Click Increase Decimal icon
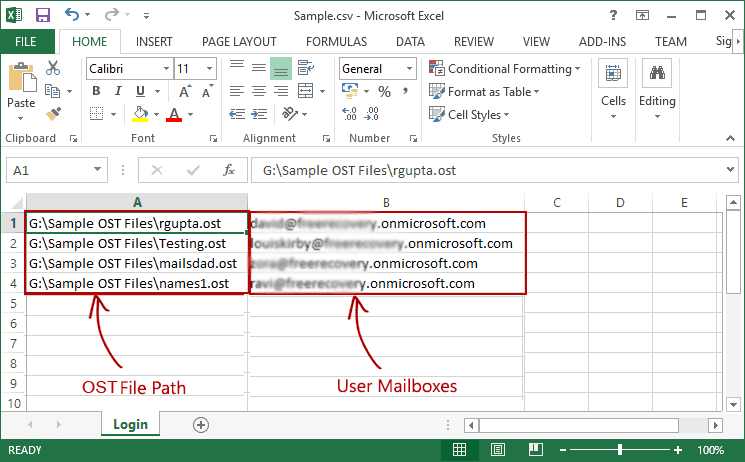Screen dimensions: 745x462 (x=349, y=114)
